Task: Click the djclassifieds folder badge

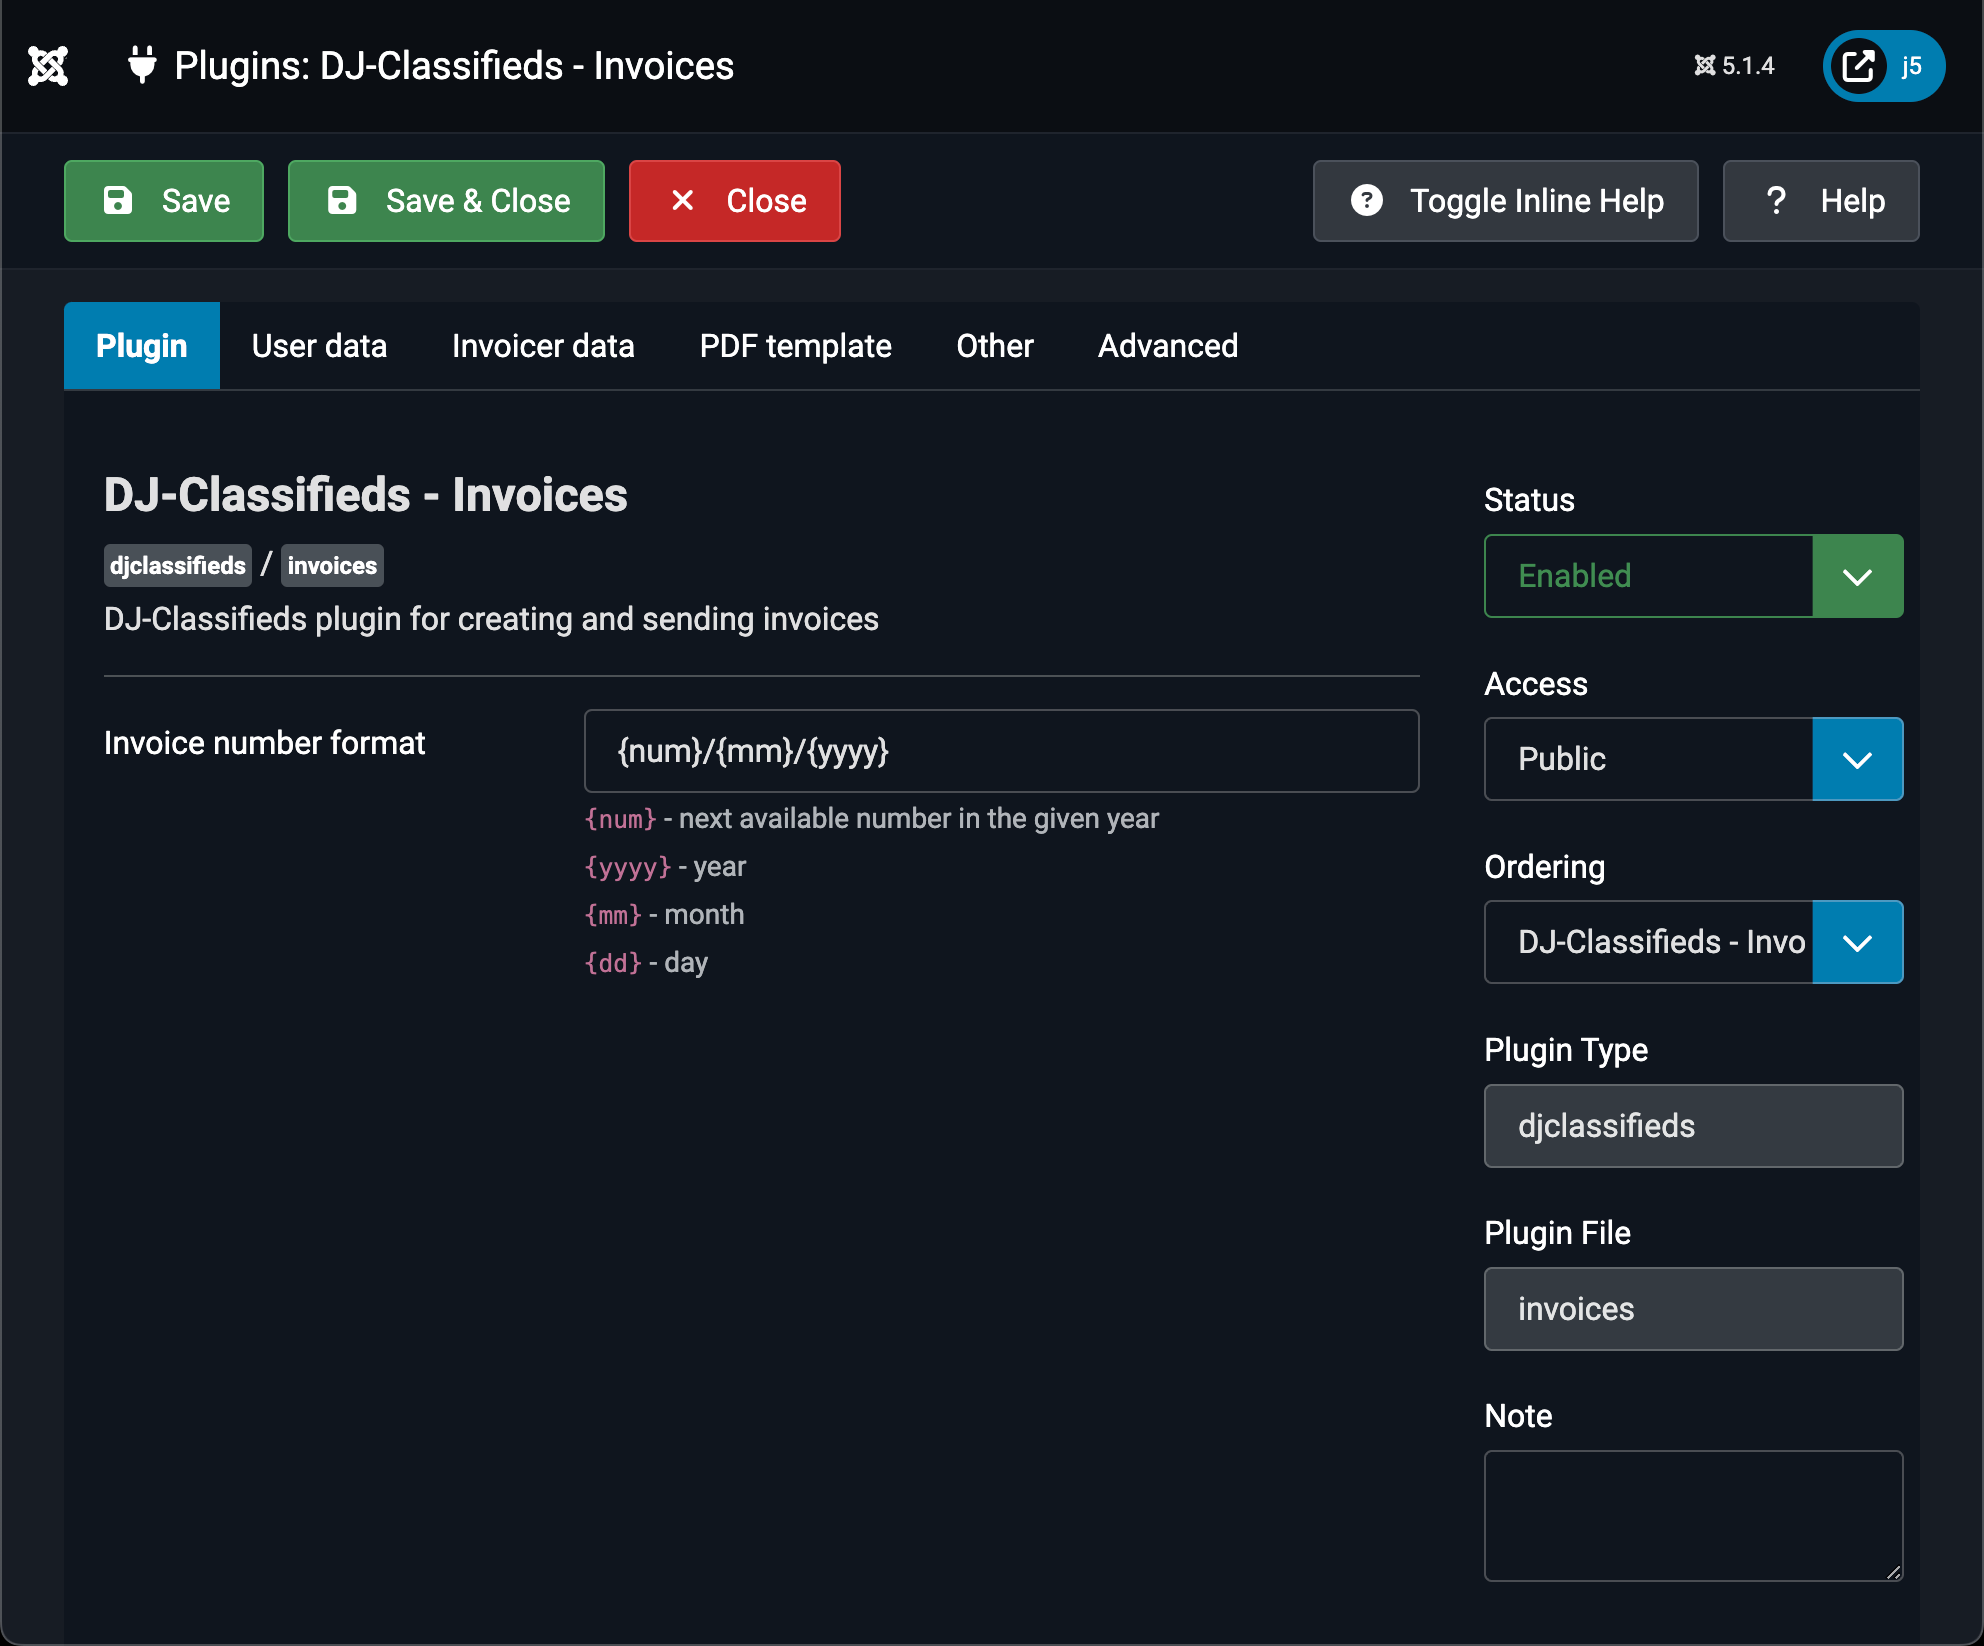Action: [x=178, y=566]
